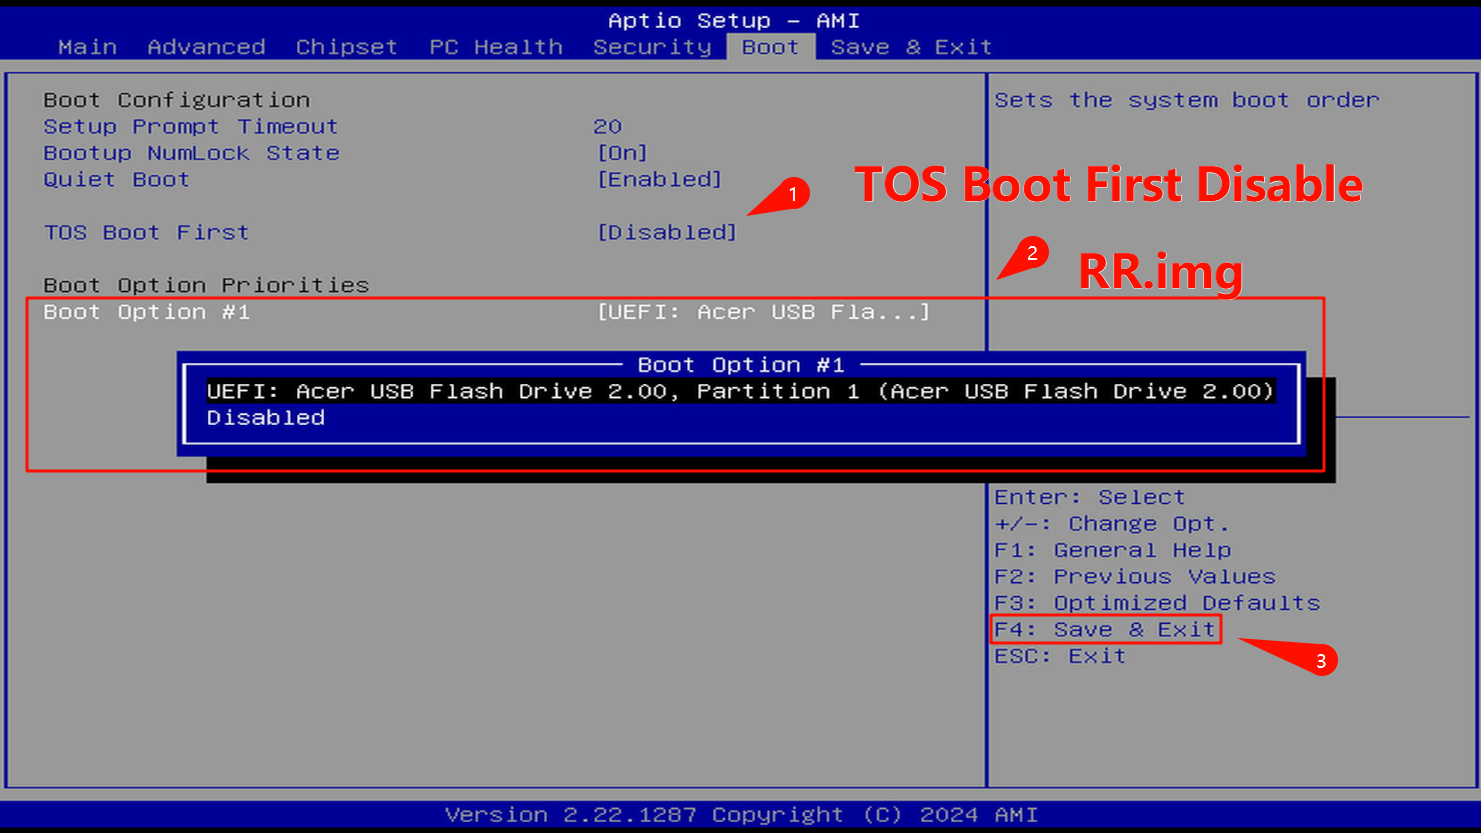Image resolution: width=1481 pixels, height=833 pixels.
Task: Click the Enter: Select hint
Action: [1089, 497]
